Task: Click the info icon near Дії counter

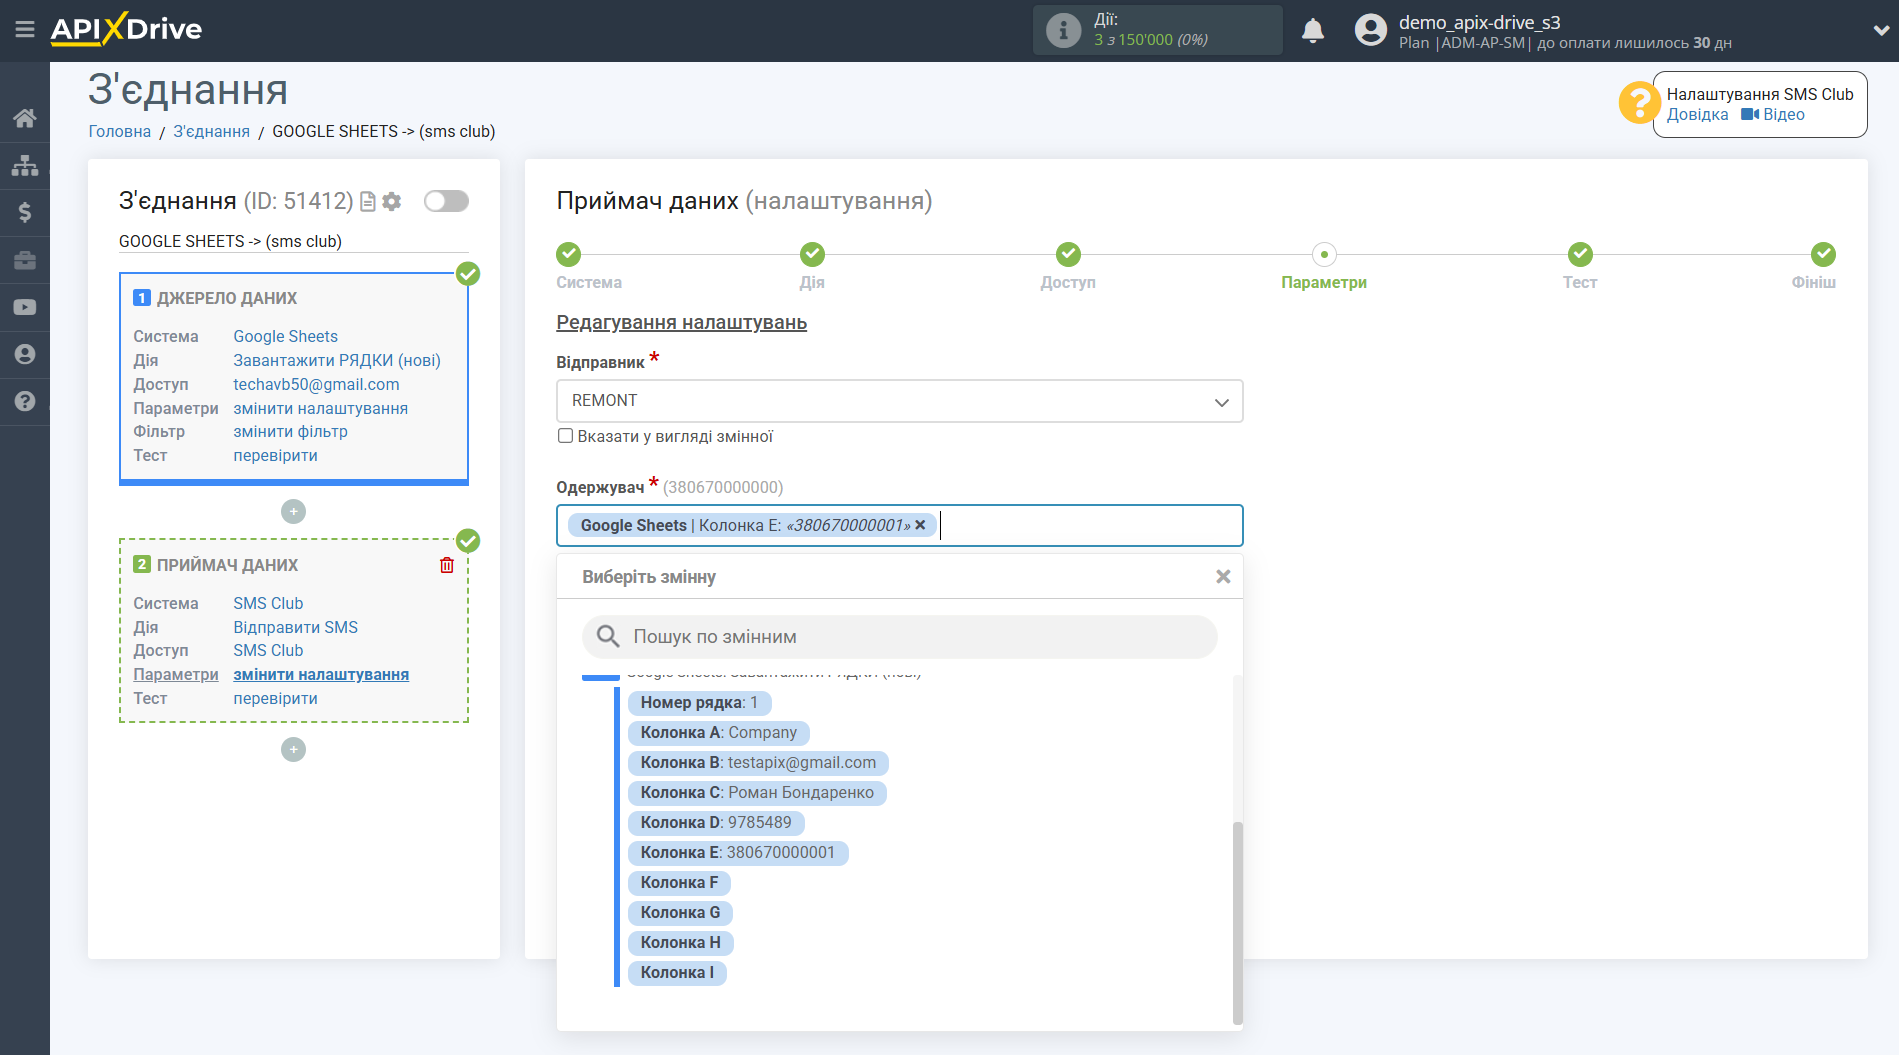Action: point(1063,30)
